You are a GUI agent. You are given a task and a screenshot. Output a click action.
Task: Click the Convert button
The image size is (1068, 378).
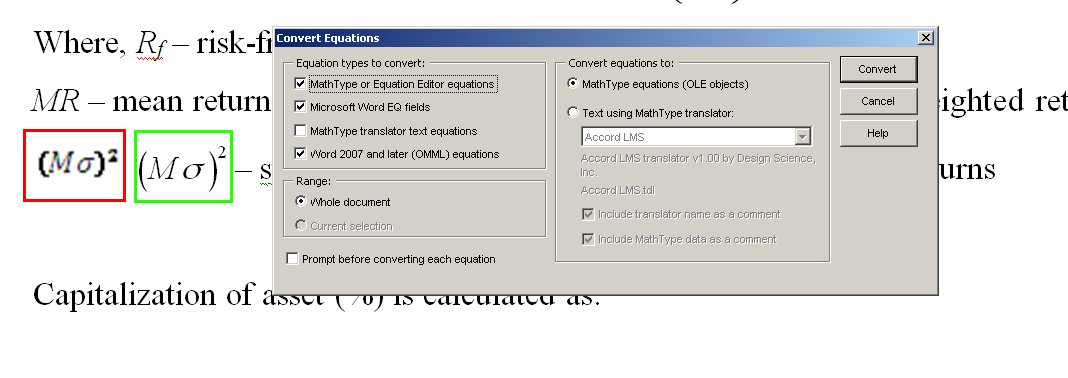pyautogui.click(x=878, y=69)
